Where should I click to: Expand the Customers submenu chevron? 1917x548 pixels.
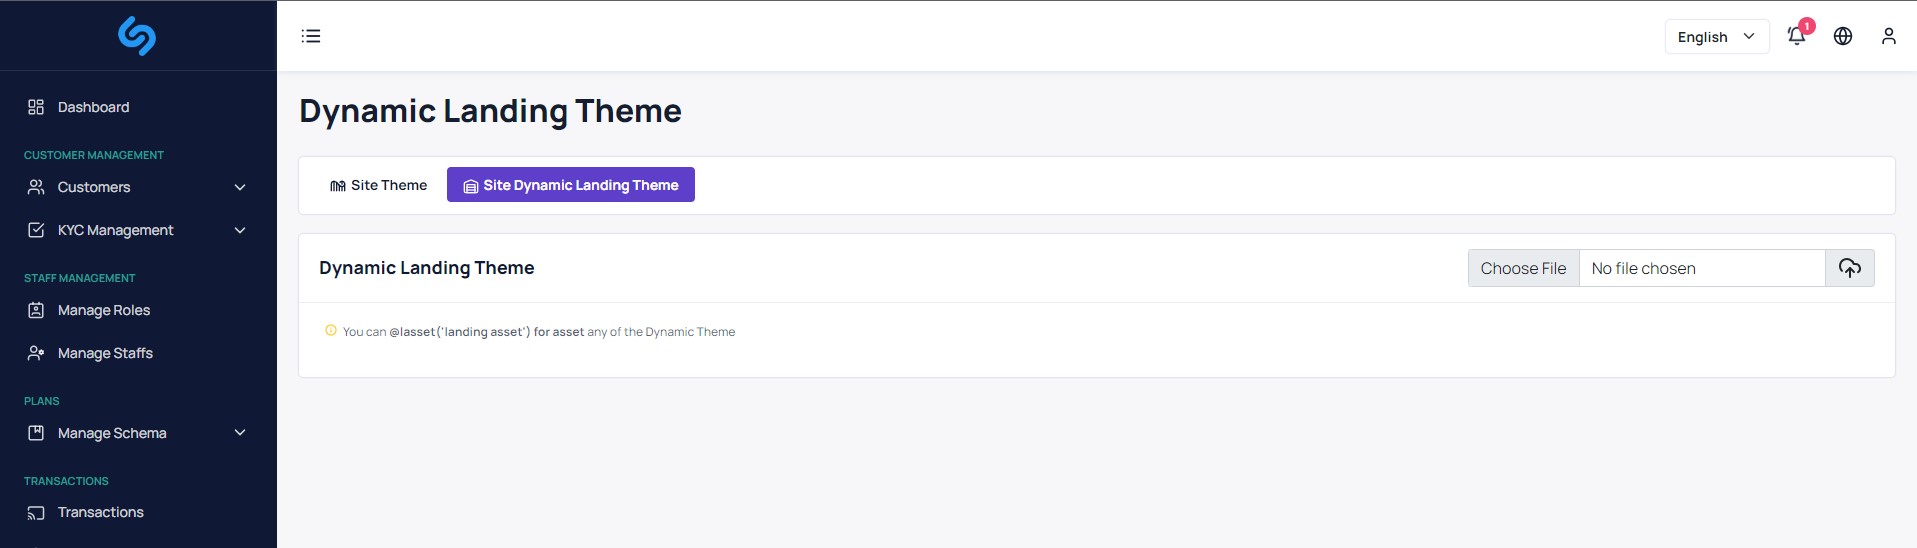pos(240,187)
